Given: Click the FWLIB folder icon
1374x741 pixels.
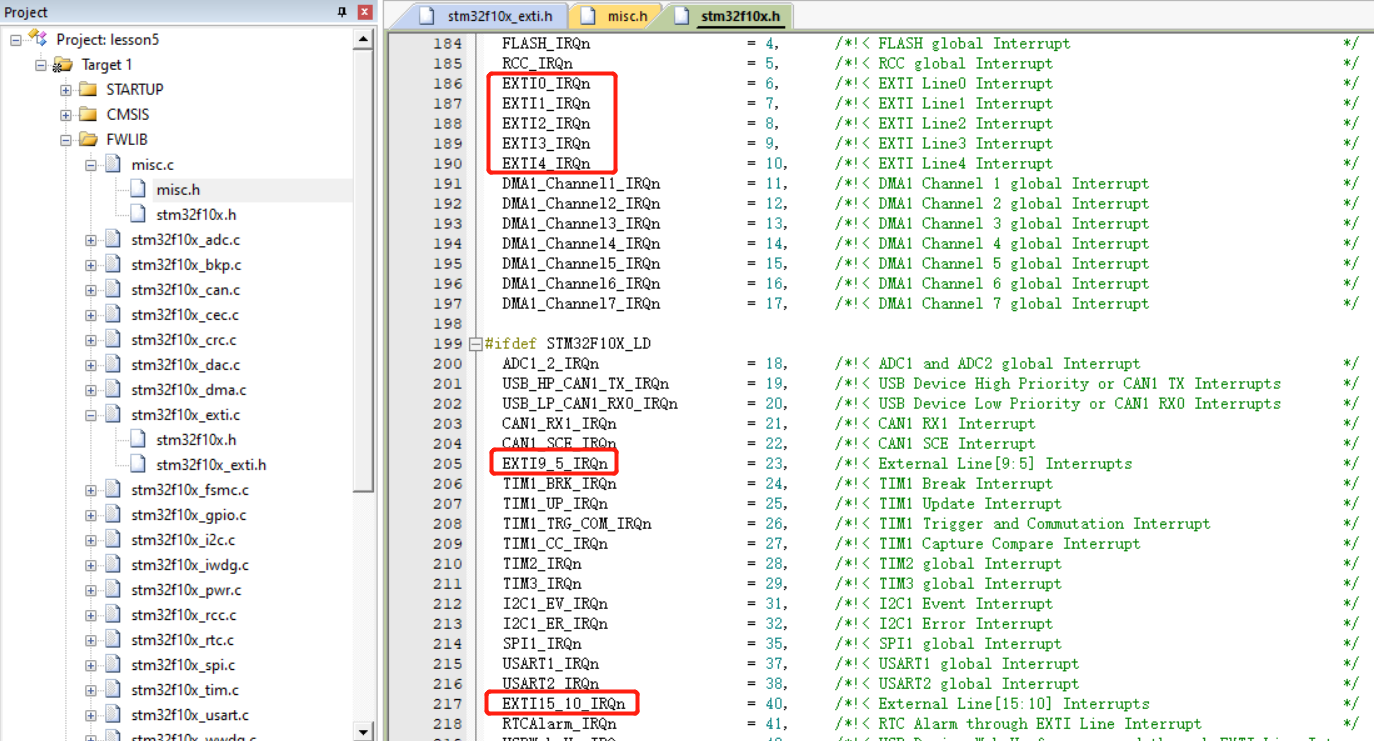Looking at the screenshot, I should [x=88, y=140].
